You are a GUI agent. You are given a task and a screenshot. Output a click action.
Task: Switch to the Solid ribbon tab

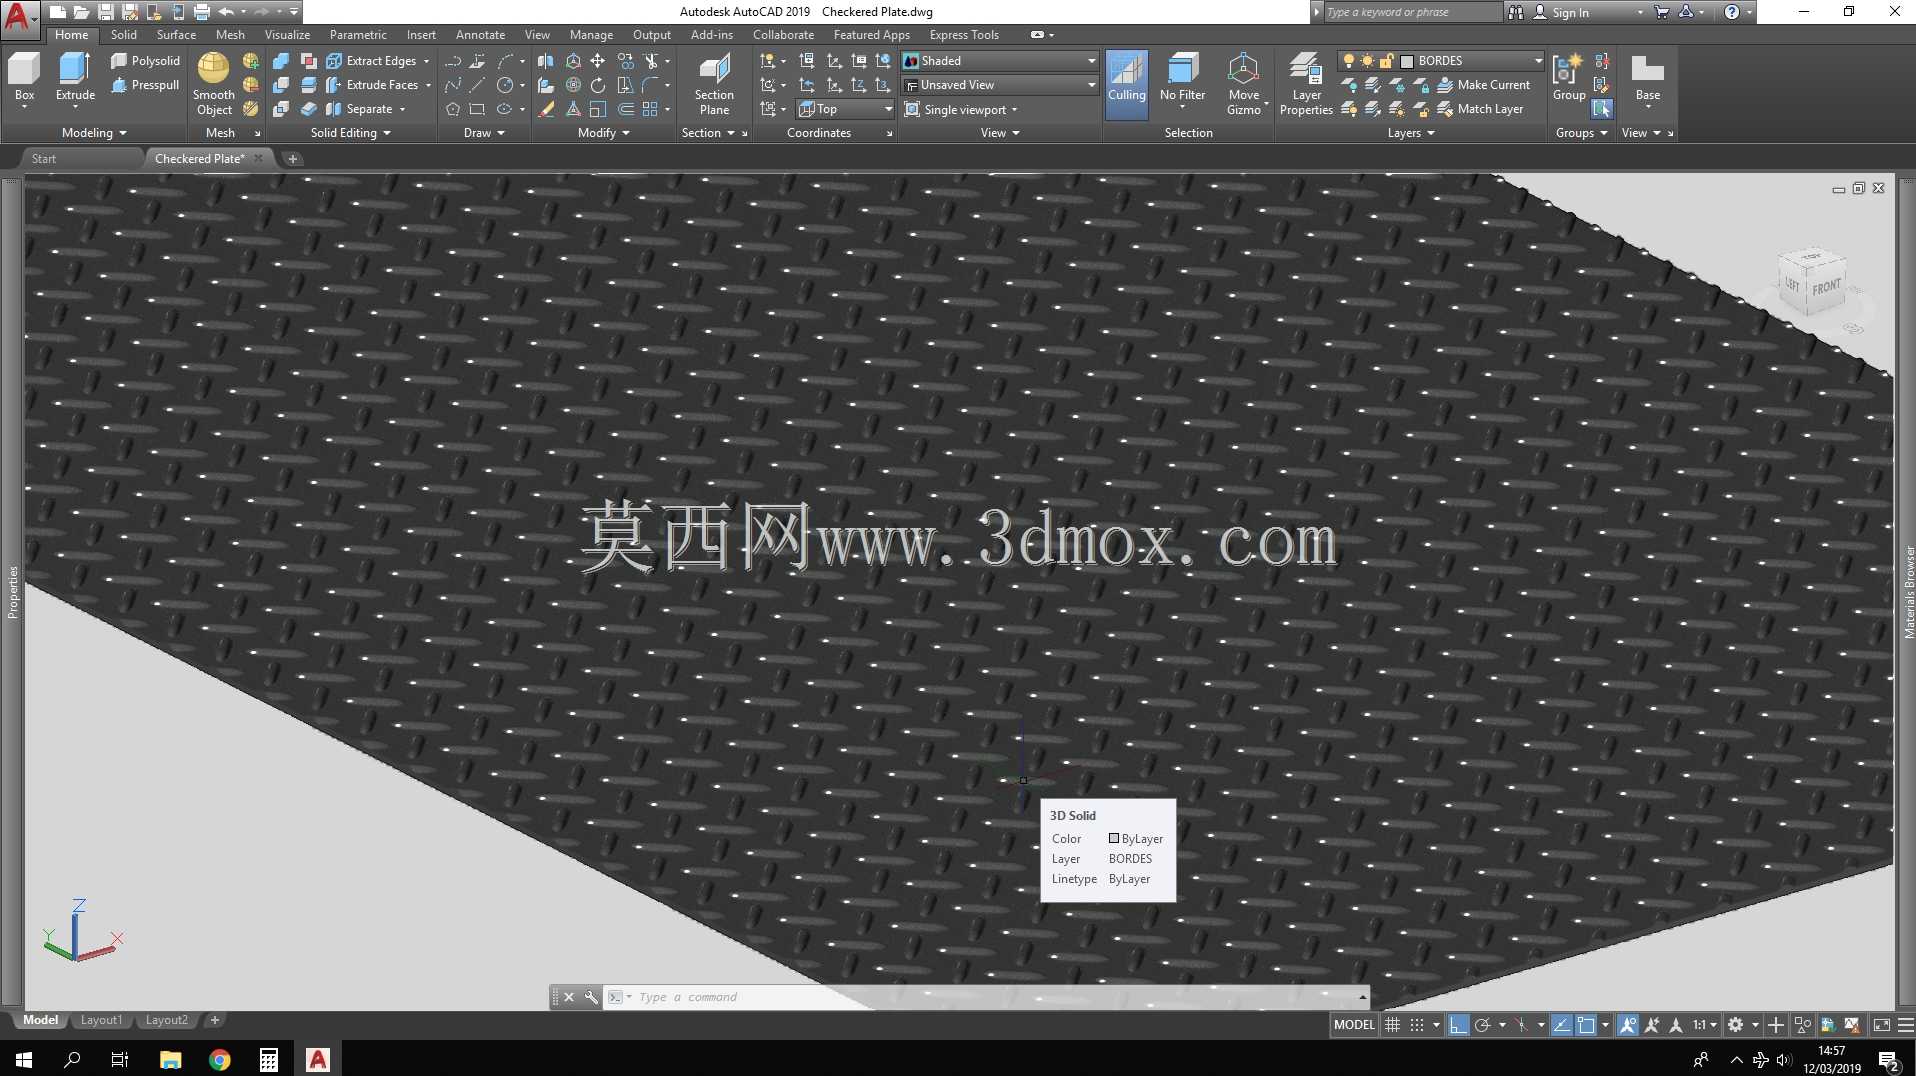pos(124,35)
